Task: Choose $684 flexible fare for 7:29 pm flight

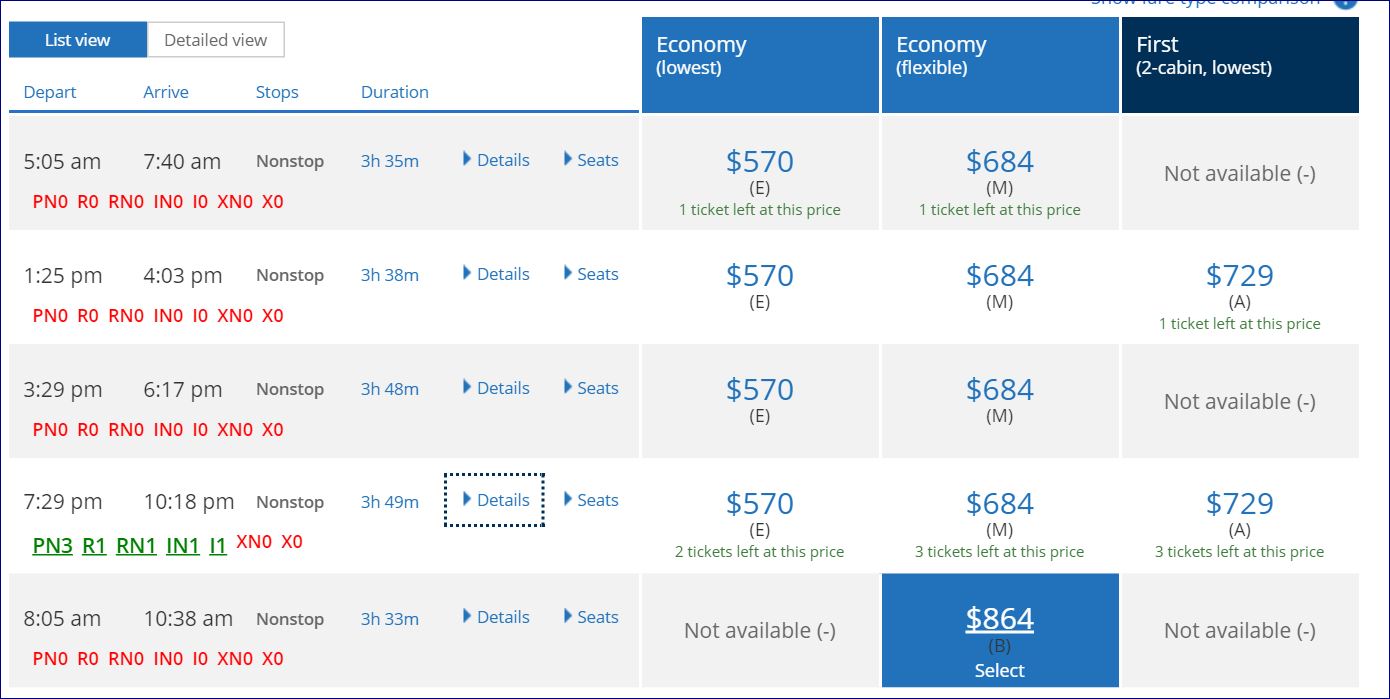Action: pyautogui.click(x=1000, y=504)
